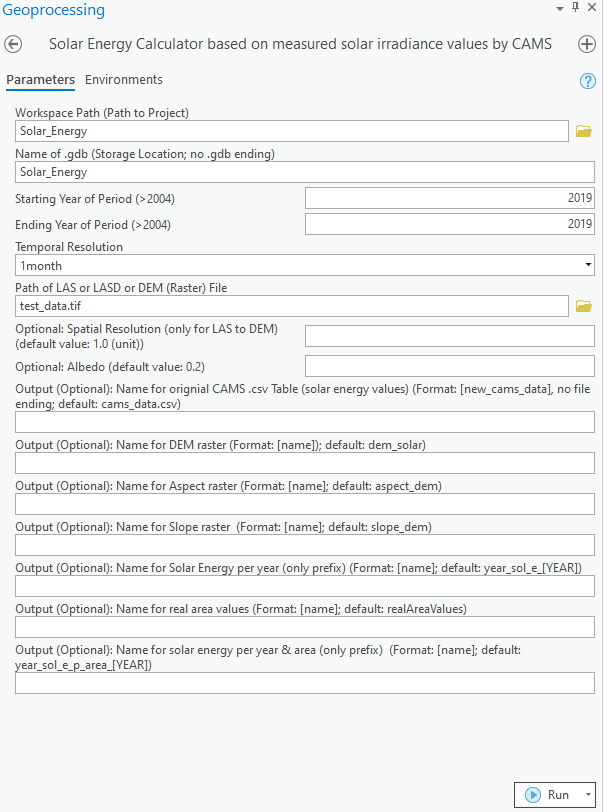Open the Geoprocessing pane options caret
Image resolution: width=604 pixels, height=812 pixels.
[559, 10]
